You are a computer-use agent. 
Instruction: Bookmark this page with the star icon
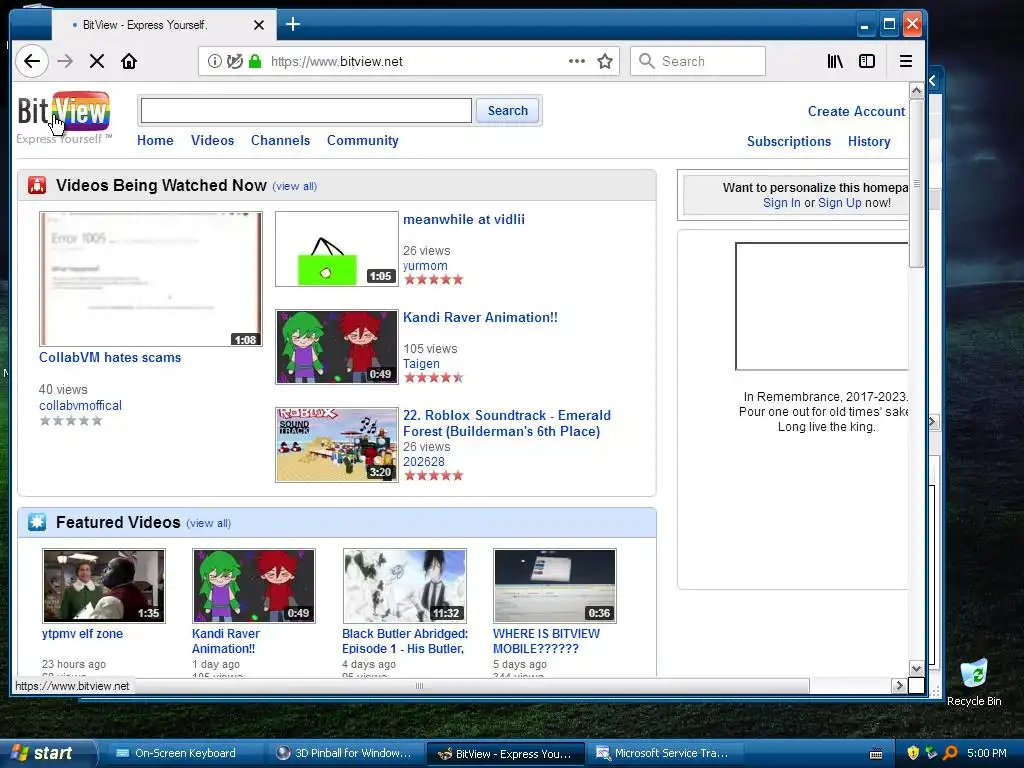point(605,61)
